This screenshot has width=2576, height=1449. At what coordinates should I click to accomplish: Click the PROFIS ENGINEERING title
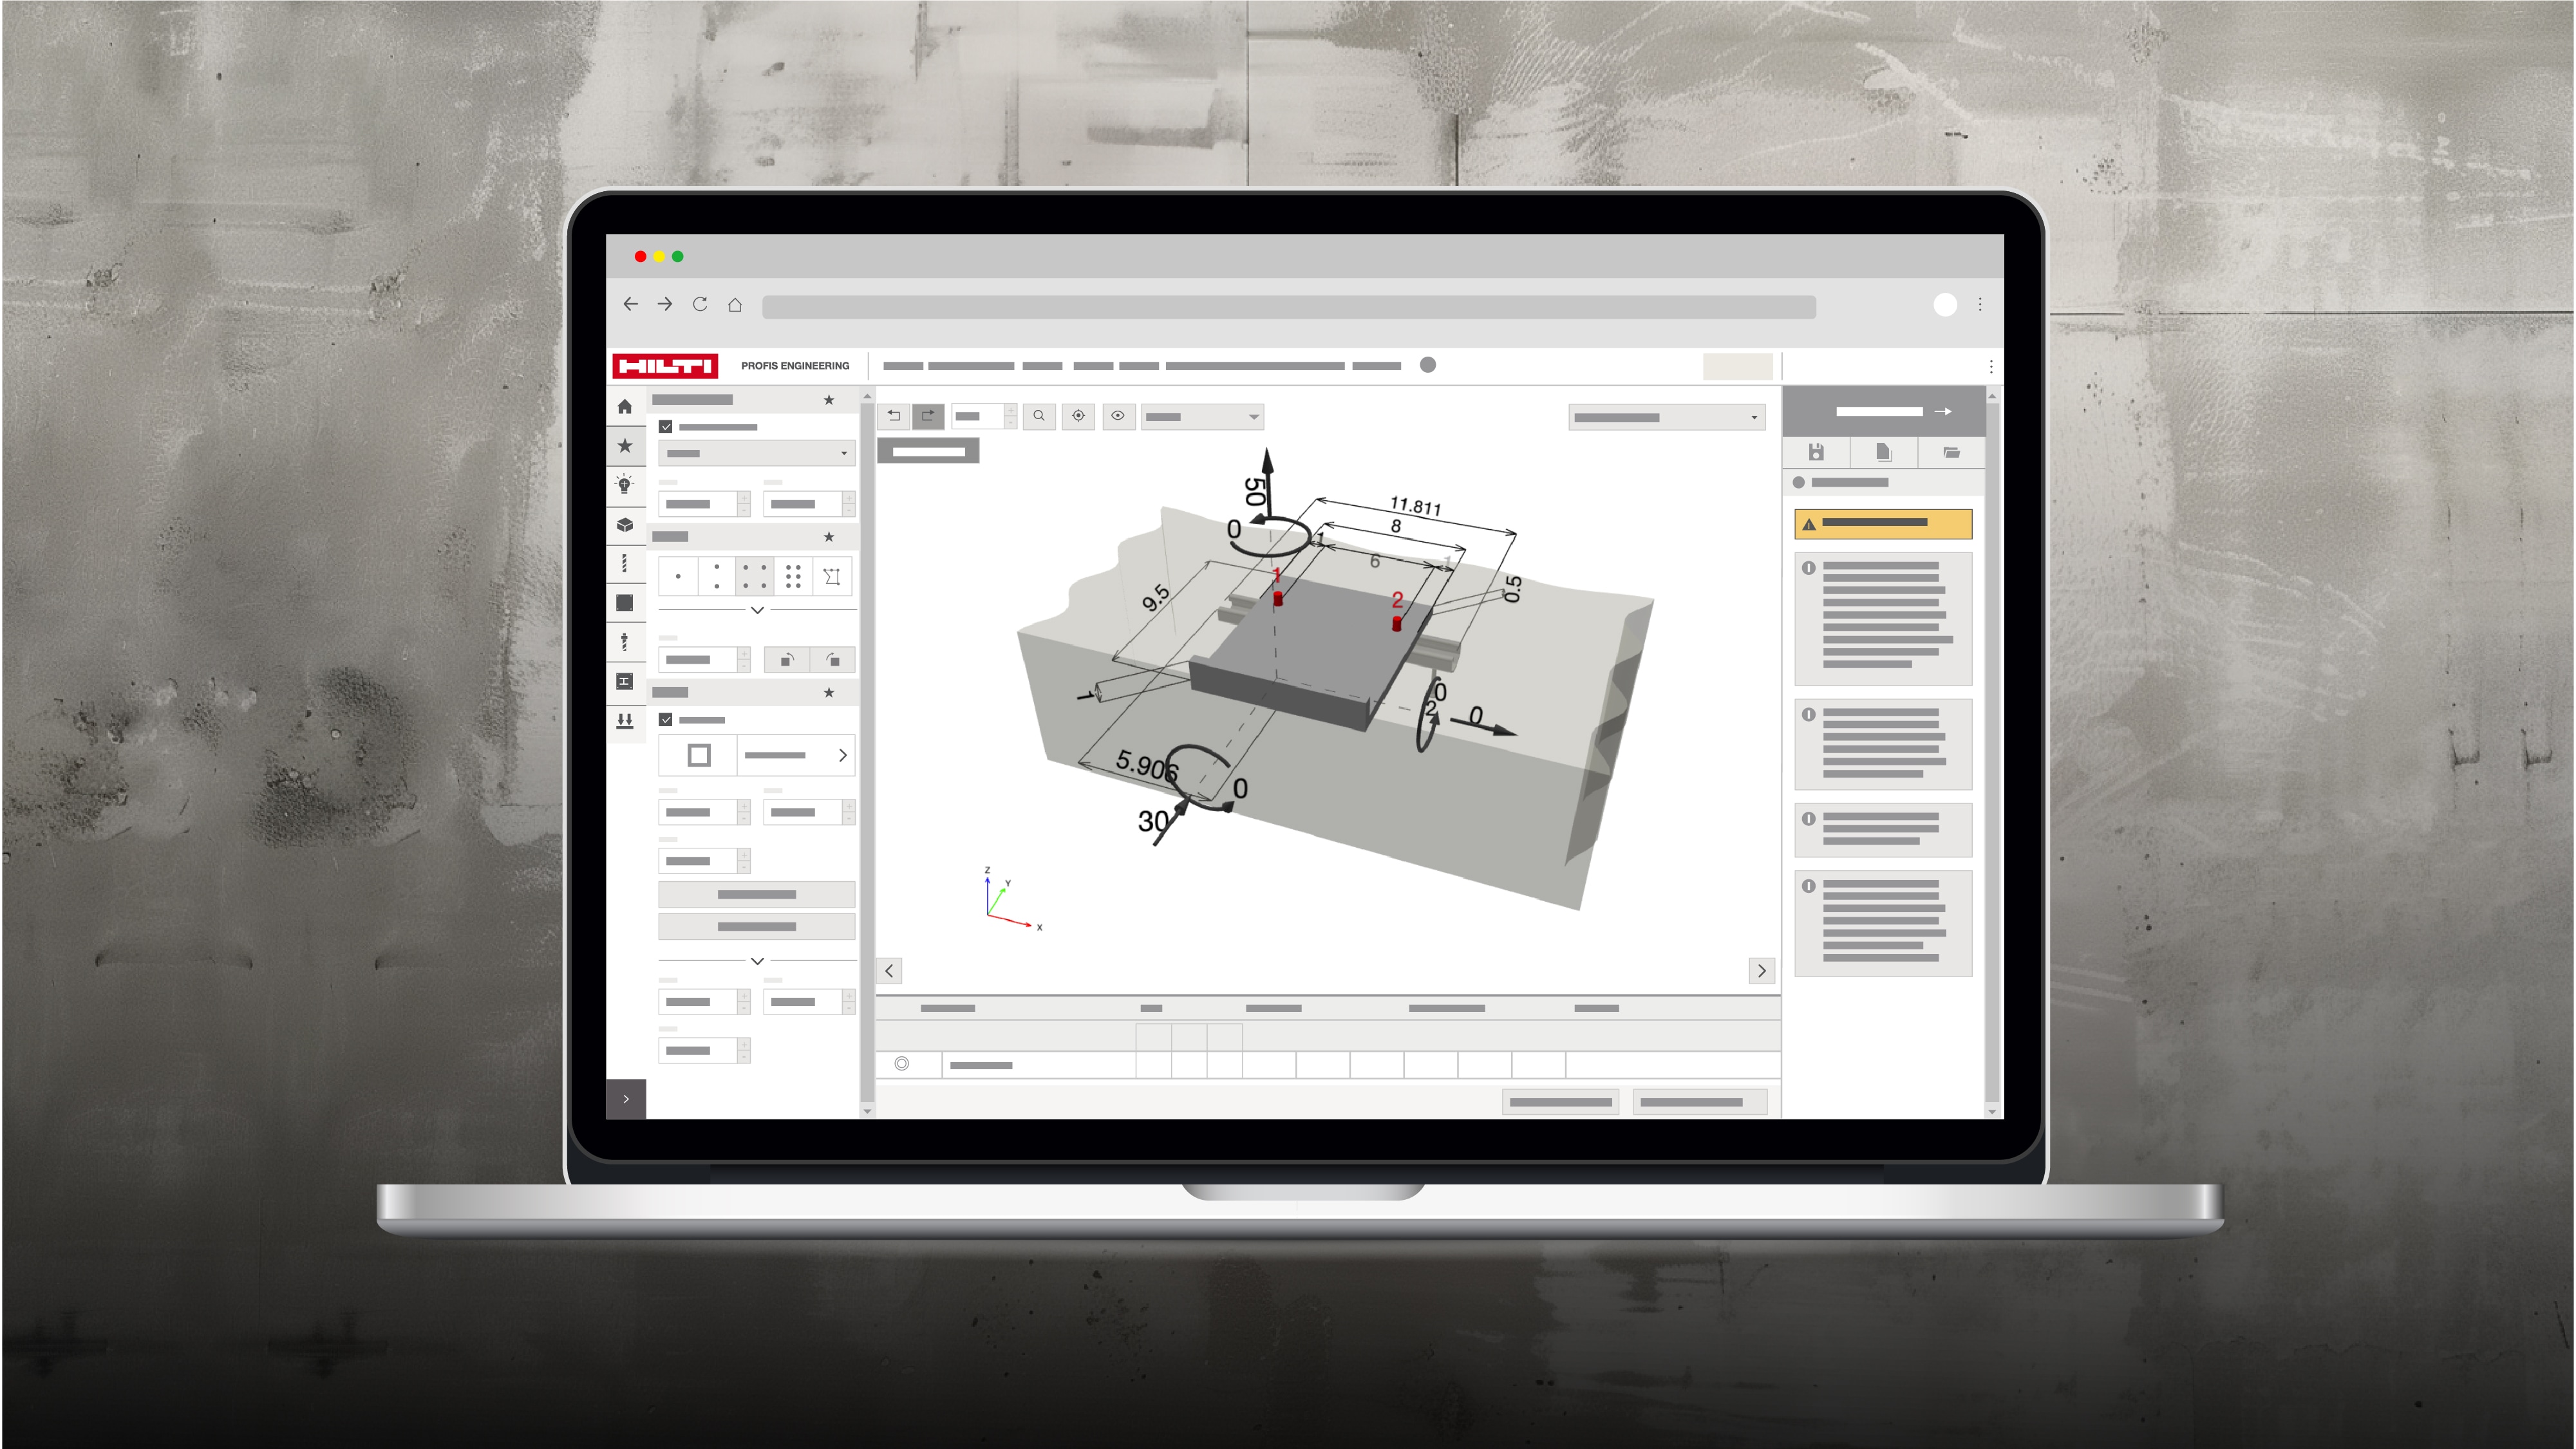point(795,366)
